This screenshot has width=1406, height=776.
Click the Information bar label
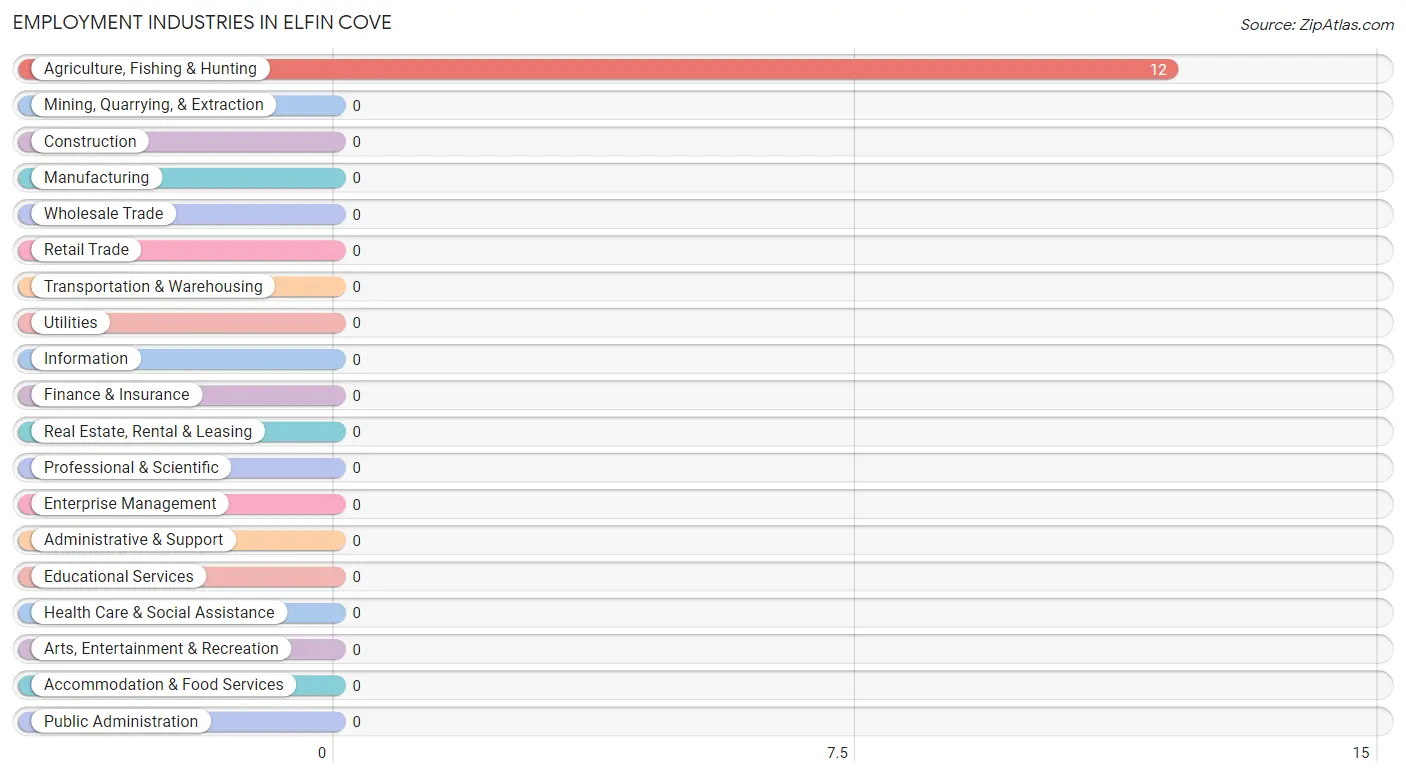86,359
